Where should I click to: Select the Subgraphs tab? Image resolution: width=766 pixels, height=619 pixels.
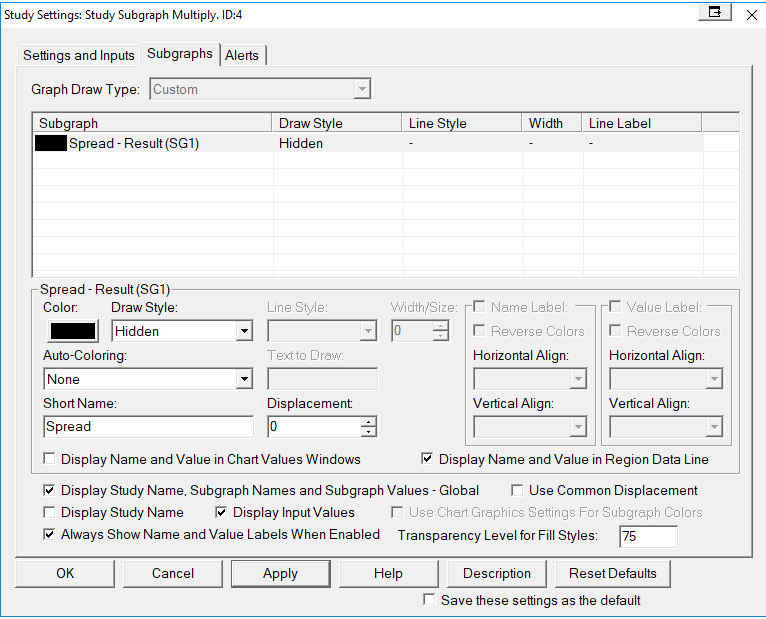click(x=180, y=53)
